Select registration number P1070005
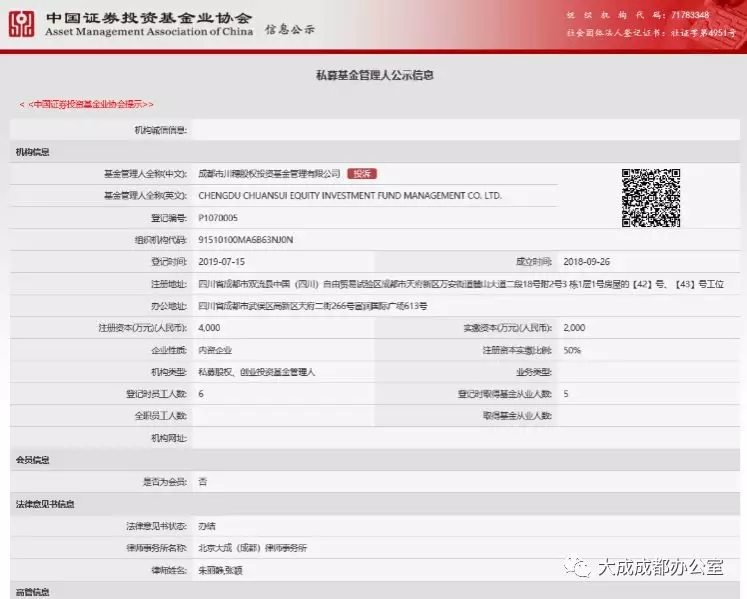This screenshot has height=599, width=747. click(x=218, y=218)
